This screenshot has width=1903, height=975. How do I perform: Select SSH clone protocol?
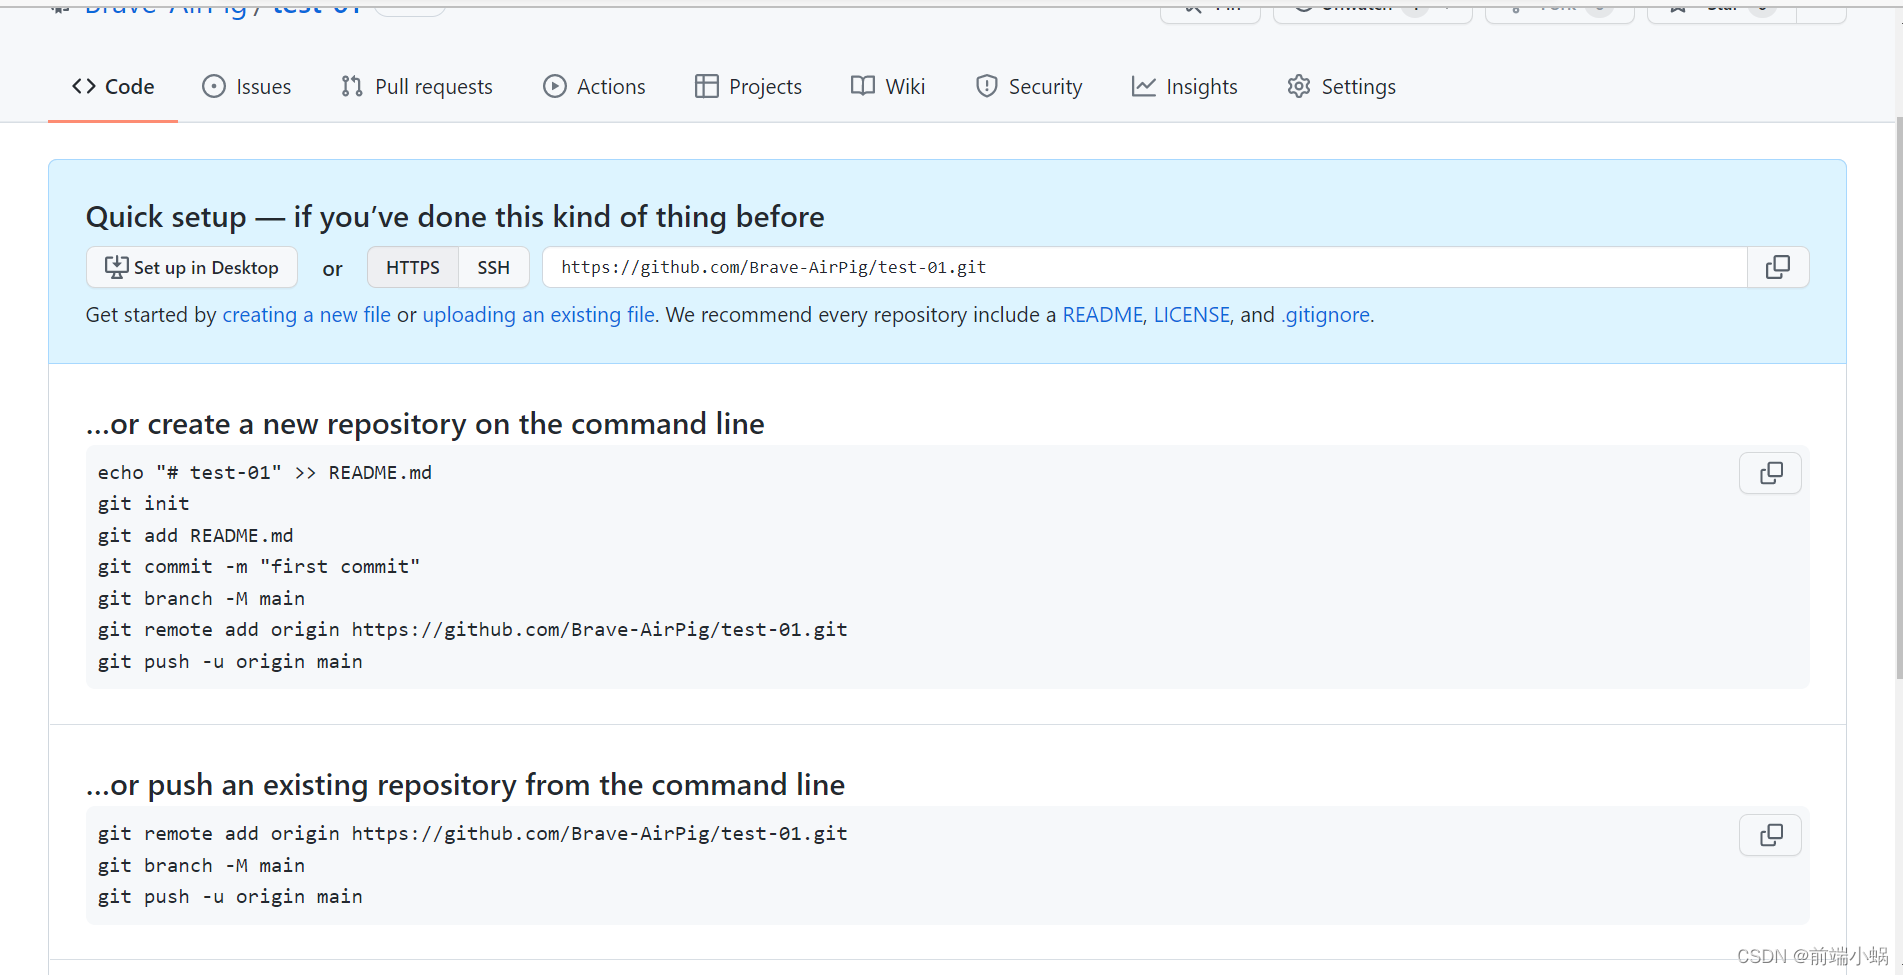tap(494, 267)
